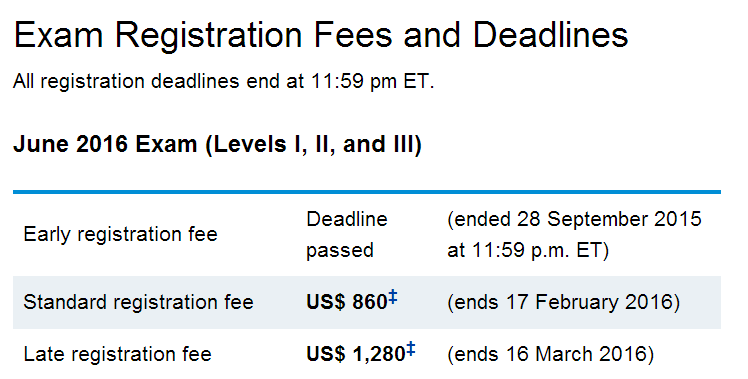The image size is (748, 379).
Task: Click the blue divider line above the table
Action: tap(367, 192)
